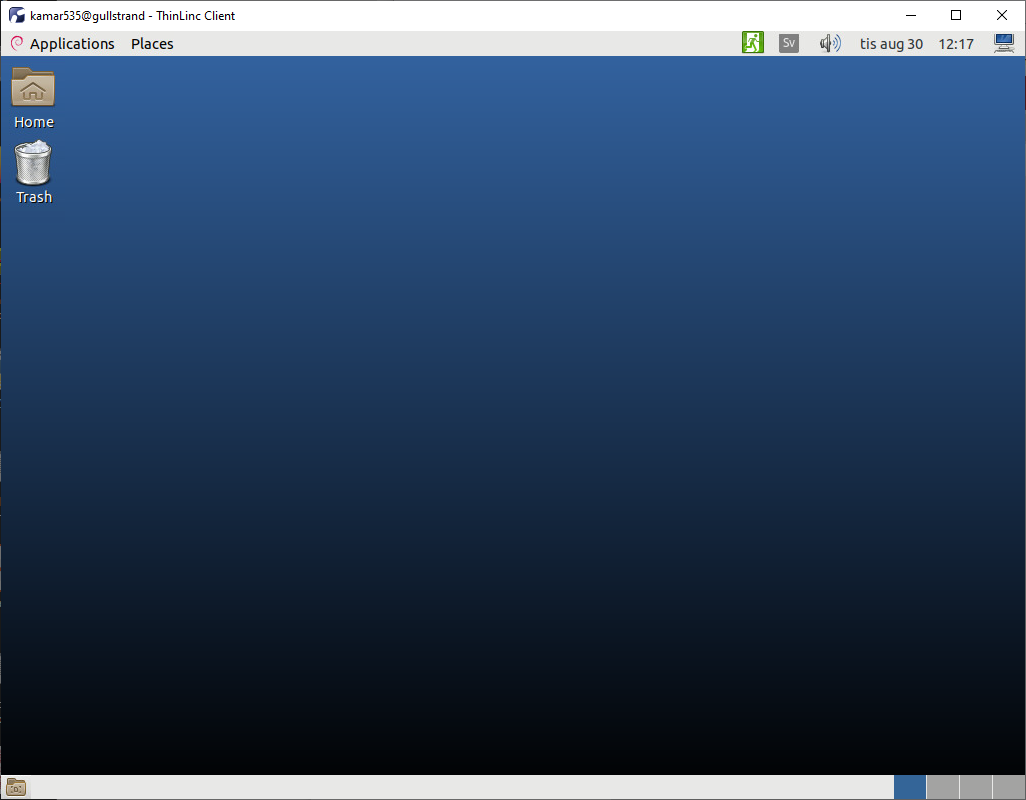
Task: Maximize the ThinLinc Client window
Action: (956, 15)
